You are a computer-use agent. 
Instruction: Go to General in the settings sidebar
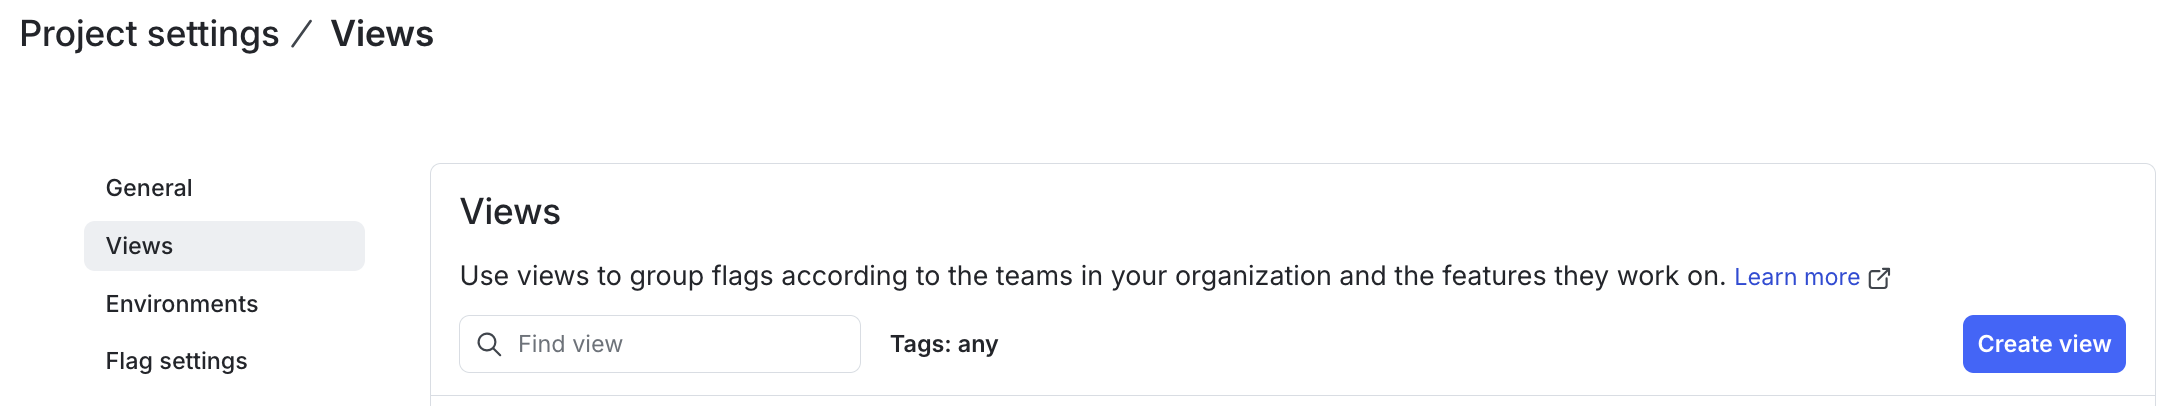(x=149, y=188)
